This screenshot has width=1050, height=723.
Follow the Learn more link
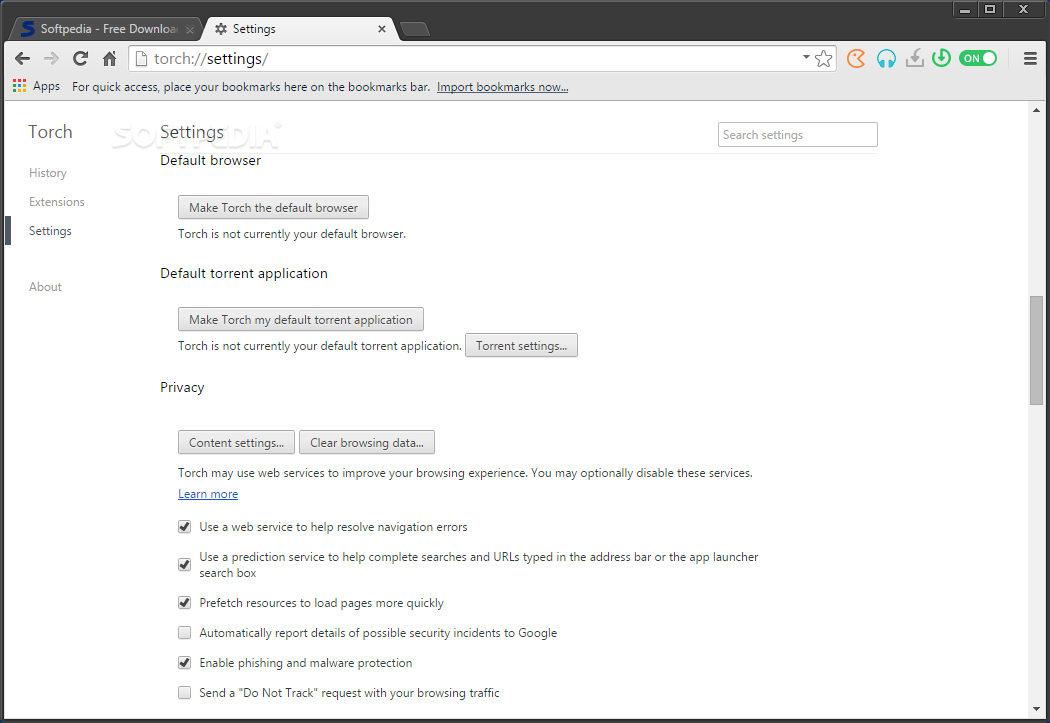click(208, 494)
